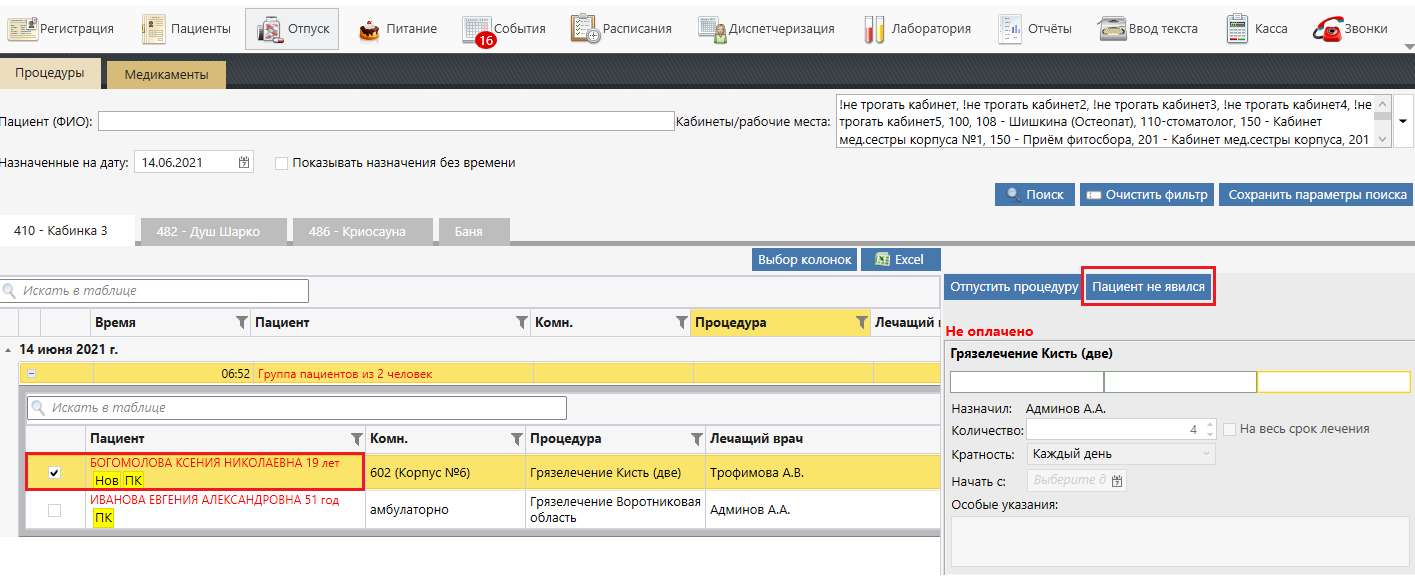Open the Регистрация module icon
Image resolution: width=1415 pixels, height=578 pixels.
tap(22, 29)
